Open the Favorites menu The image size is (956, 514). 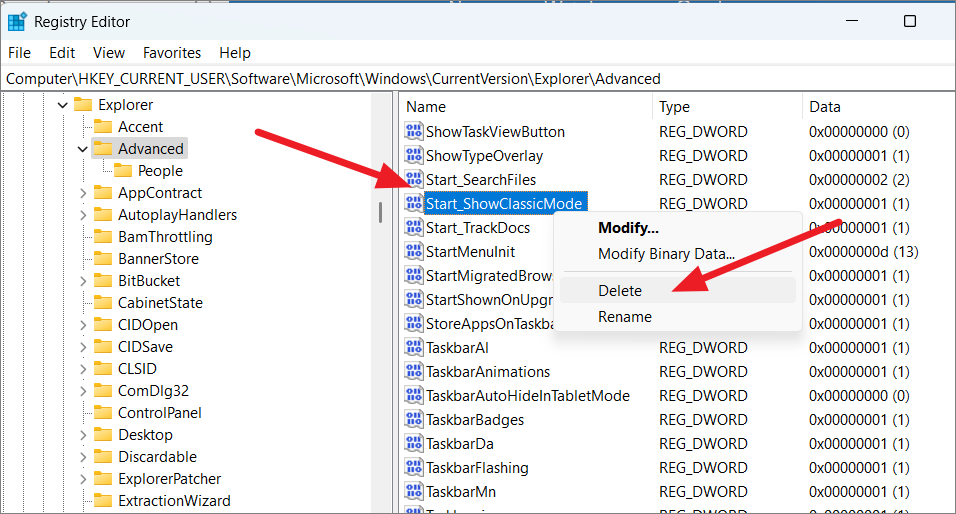pyautogui.click(x=172, y=53)
